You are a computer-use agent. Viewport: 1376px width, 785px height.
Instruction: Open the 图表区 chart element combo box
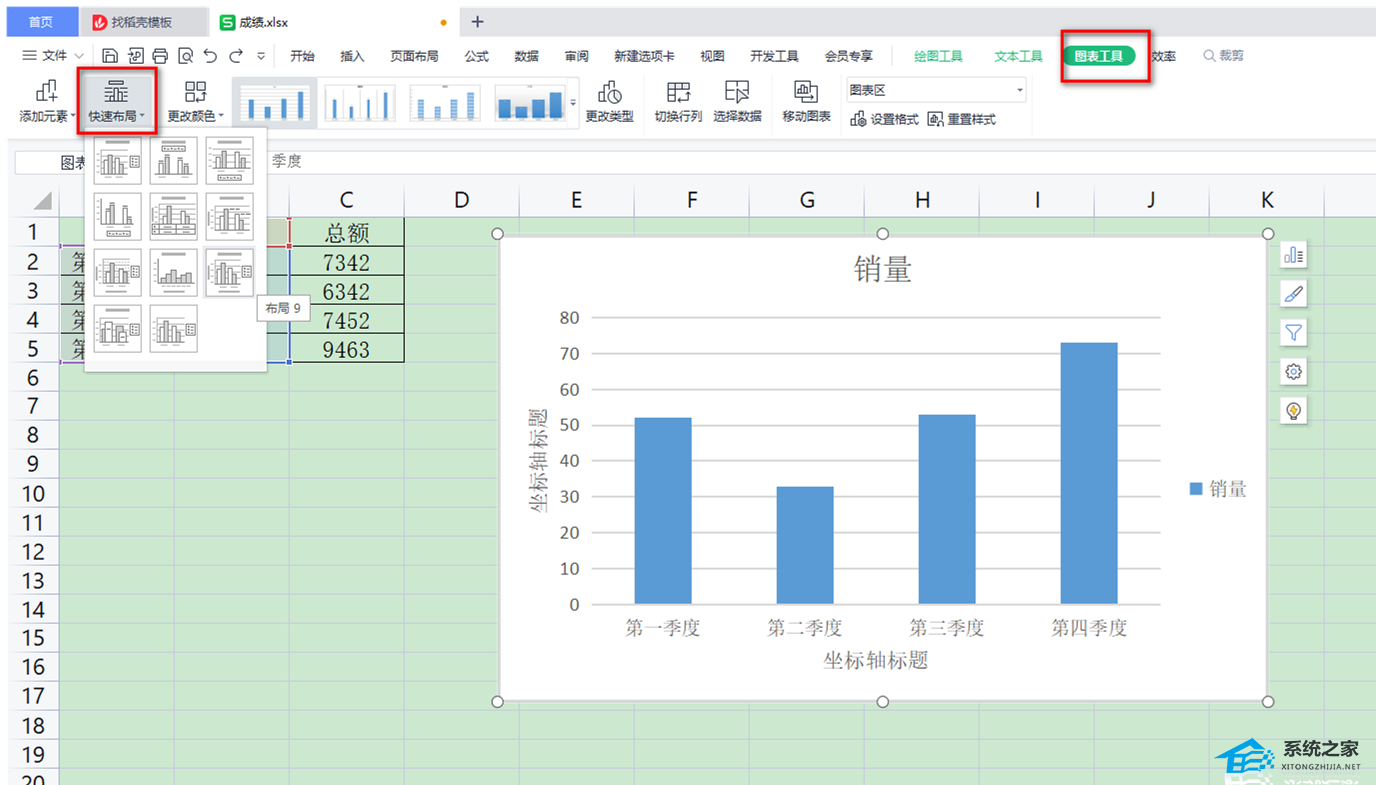click(x=936, y=90)
